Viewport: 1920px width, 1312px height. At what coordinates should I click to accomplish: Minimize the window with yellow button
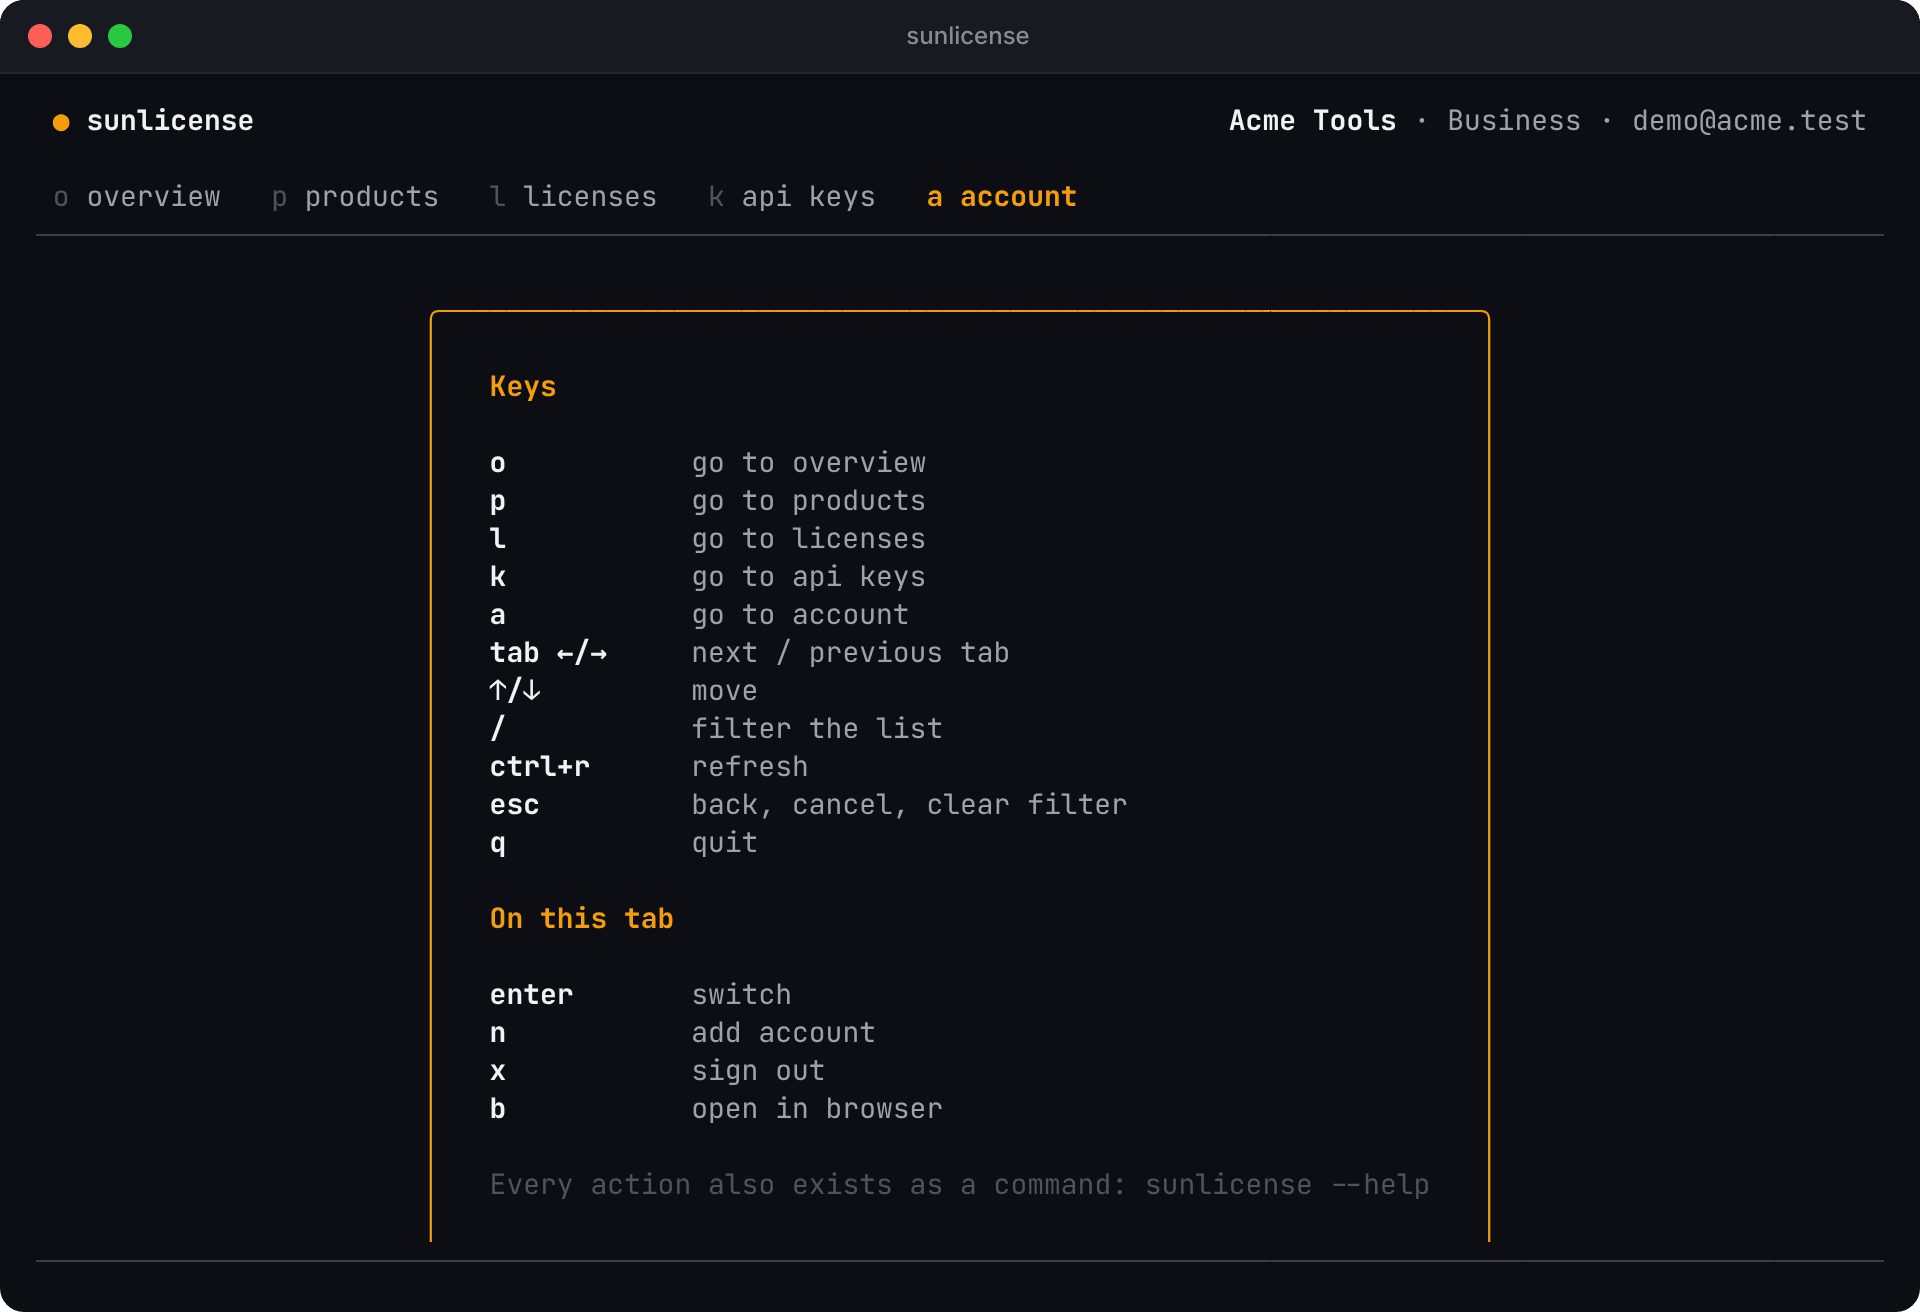click(x=80, y=36)
